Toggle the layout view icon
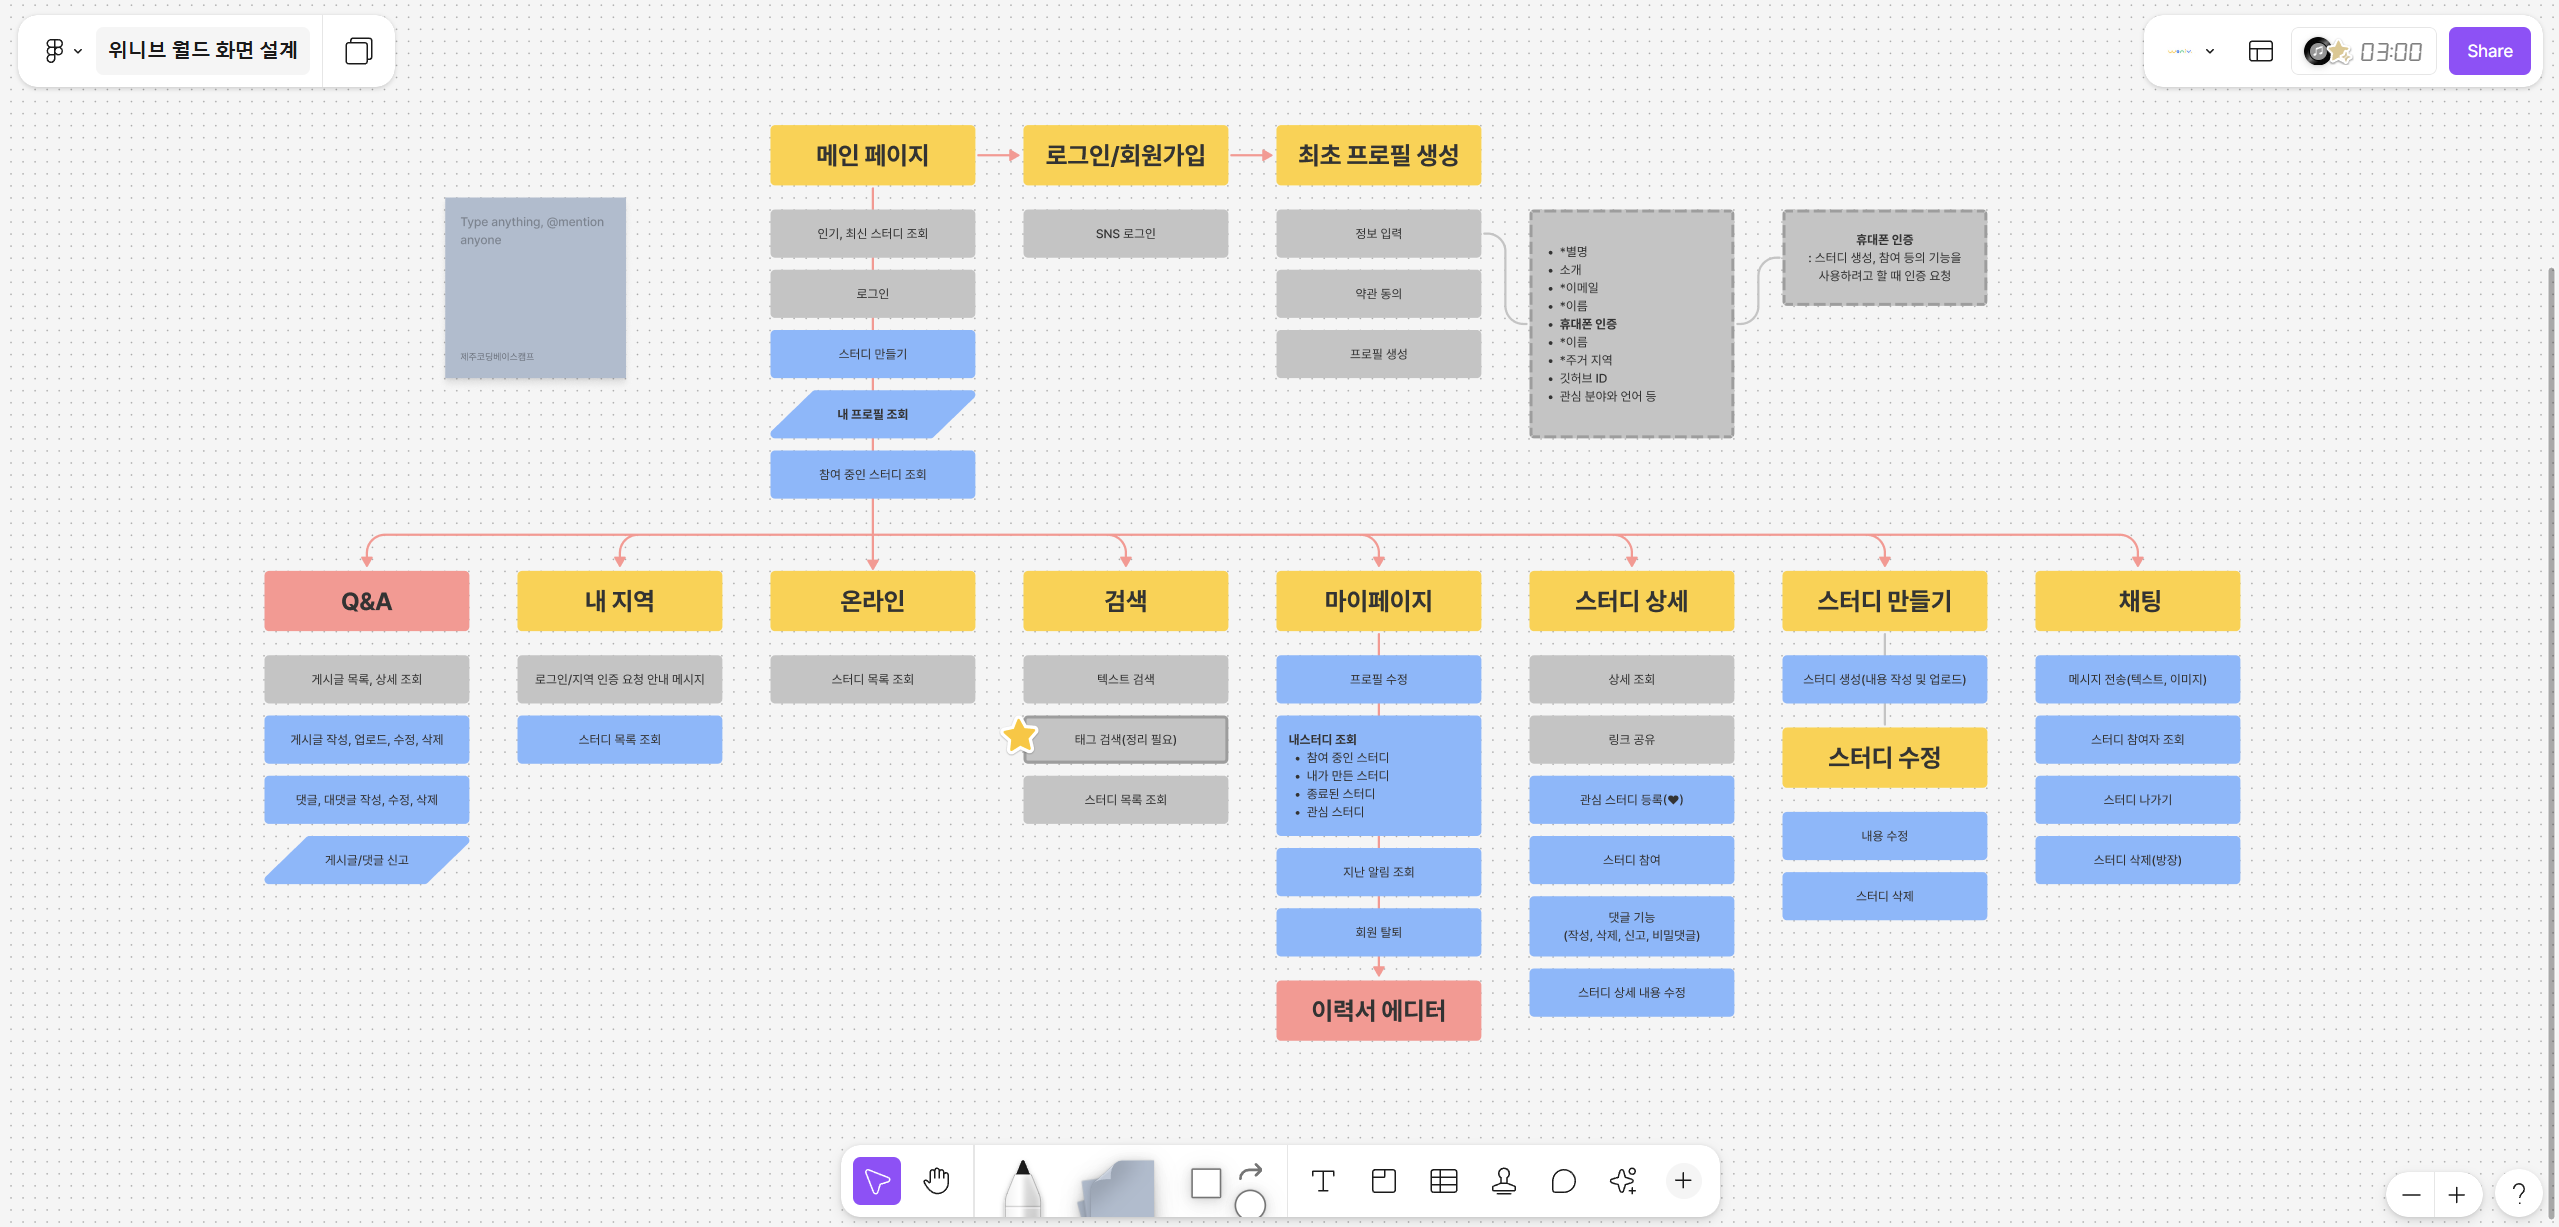 tap(2260, 51)
